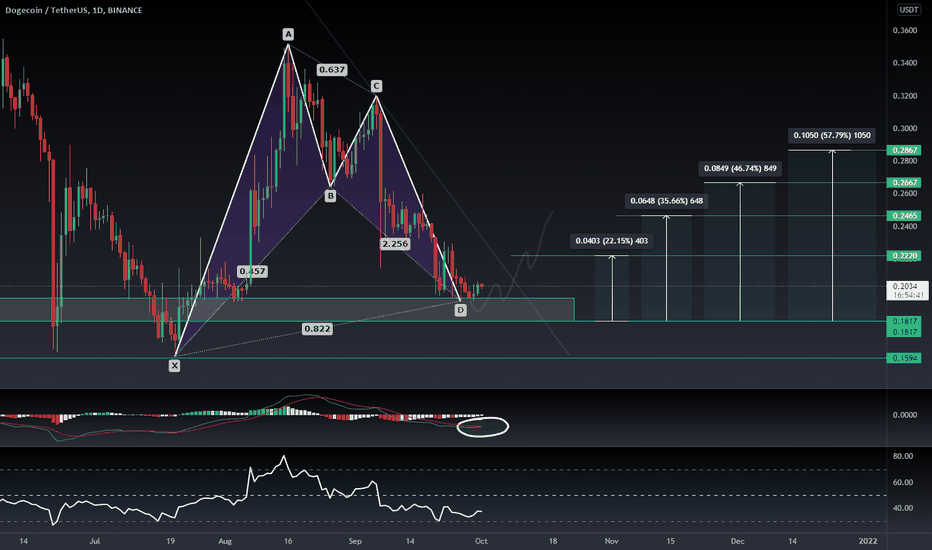Image resolution: width=932 pixels, height=550 pixels.
Task: Click the RSI 40.00 axis label
Action: 903,508
